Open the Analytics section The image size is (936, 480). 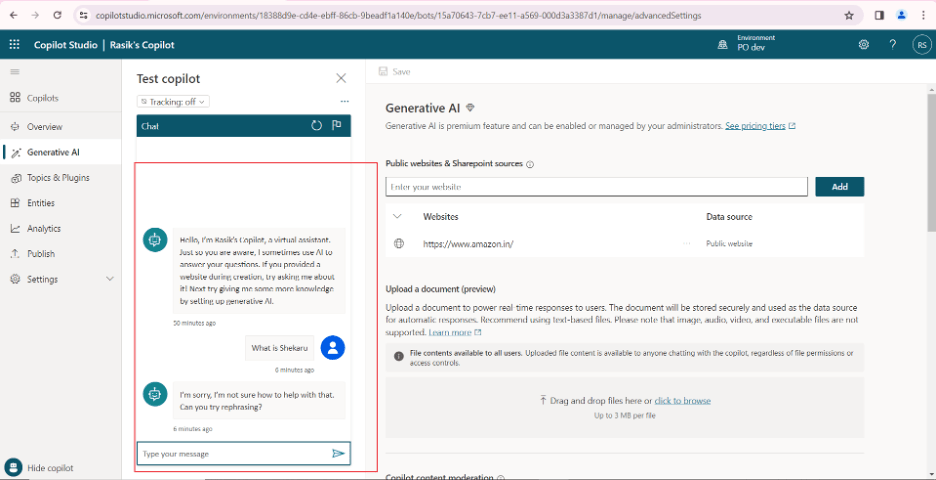point(43,229)
